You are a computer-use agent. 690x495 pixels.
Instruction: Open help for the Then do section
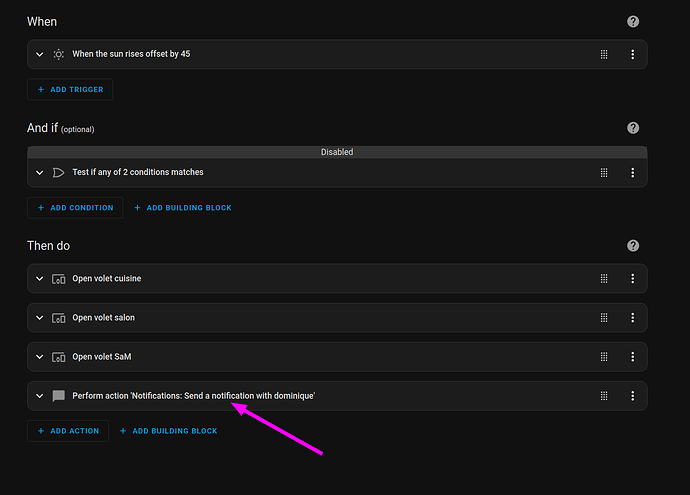click(x=633, y=246)
